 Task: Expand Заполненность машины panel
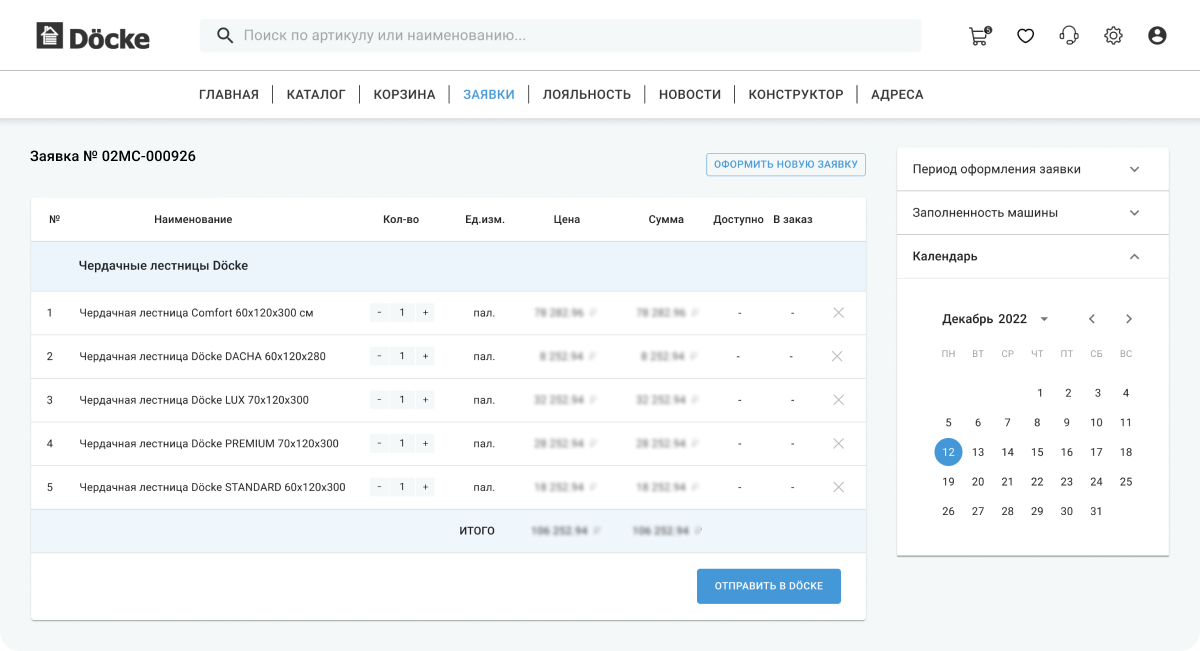1033,213
